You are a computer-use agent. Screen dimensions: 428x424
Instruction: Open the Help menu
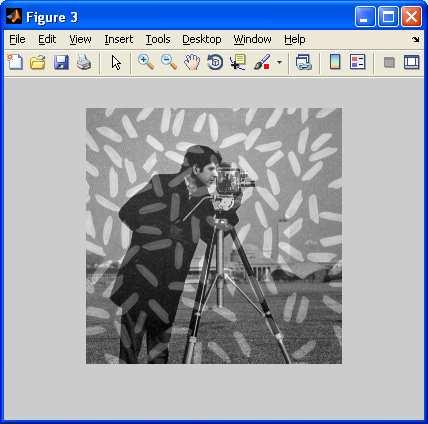[295, 39]
